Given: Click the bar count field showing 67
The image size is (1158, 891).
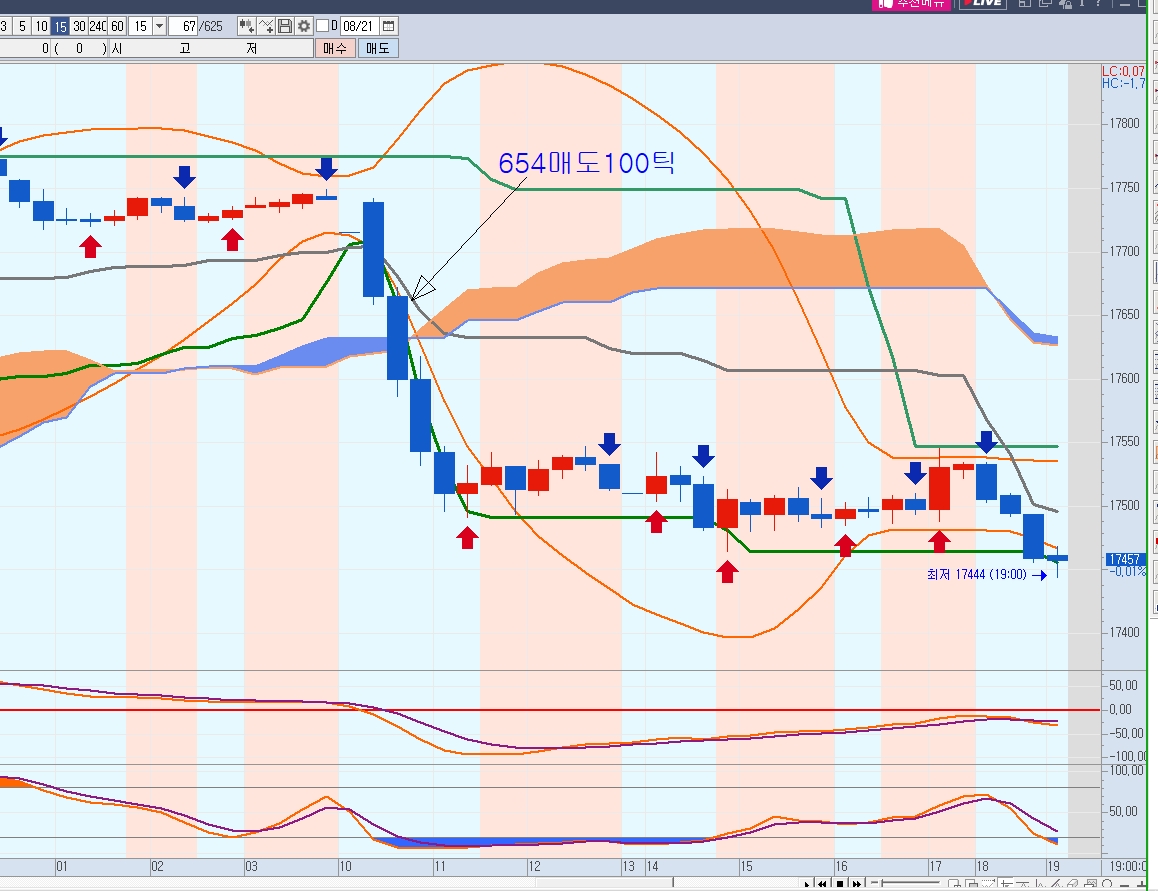Looking at the screenshot, I should point(183,27).
